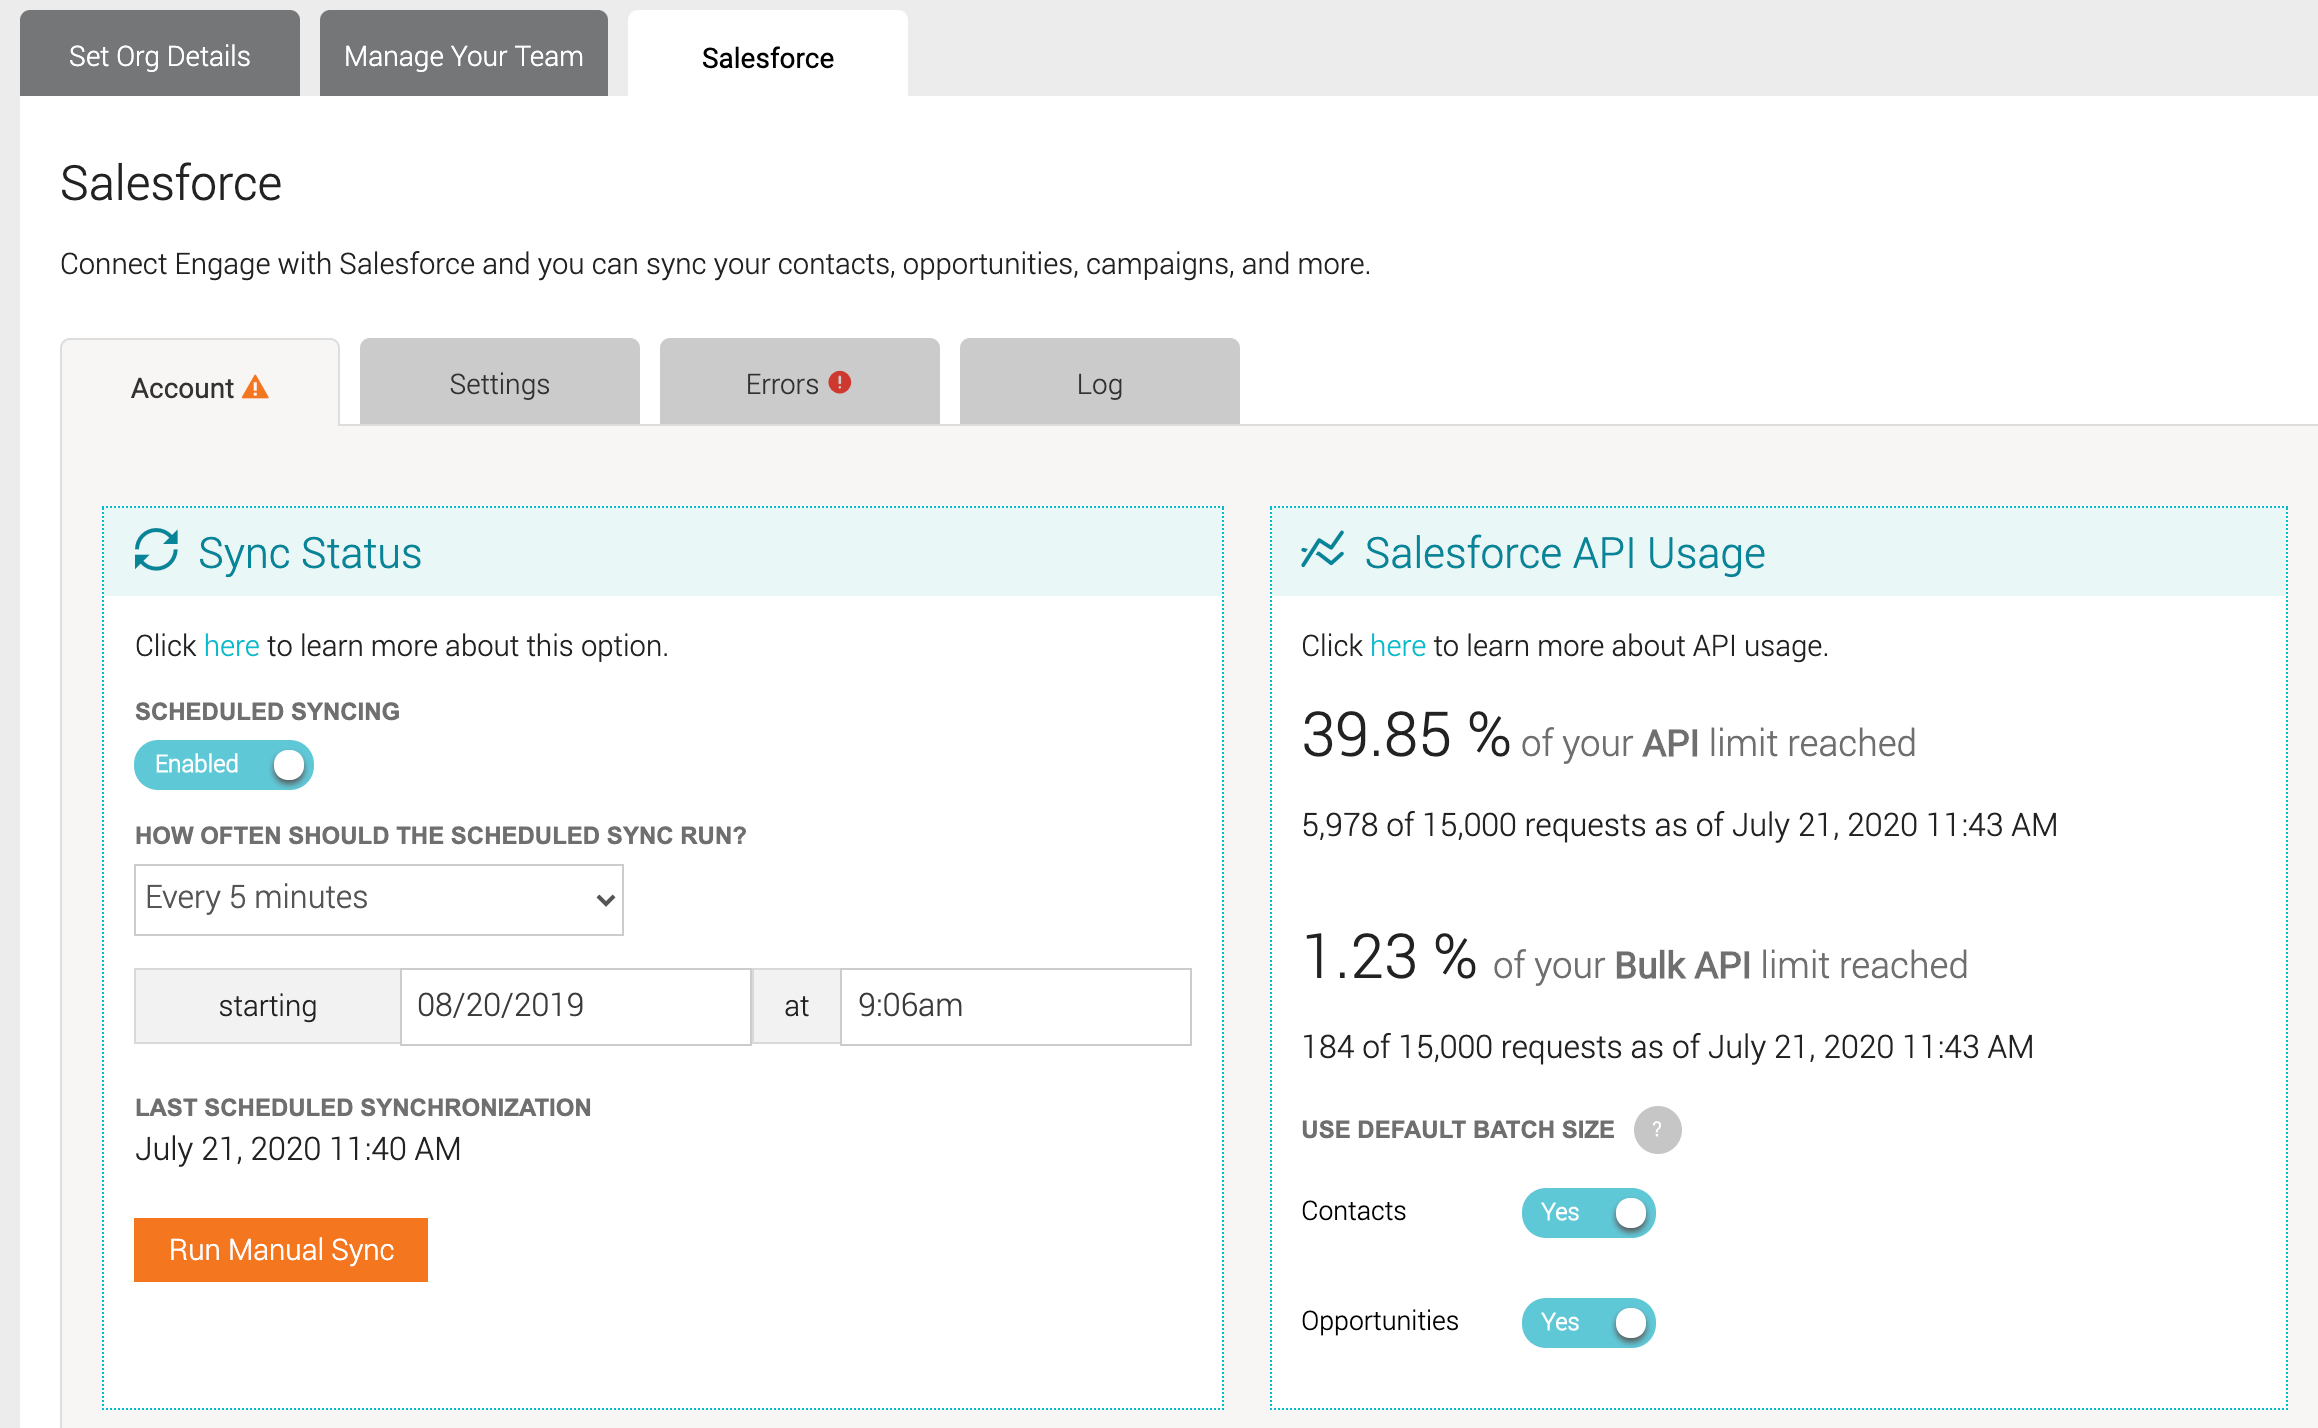The height and width of the screenshot is (1428, 2318).
Task: Click the batch size help question icon
Action: coord(1657,1130)
